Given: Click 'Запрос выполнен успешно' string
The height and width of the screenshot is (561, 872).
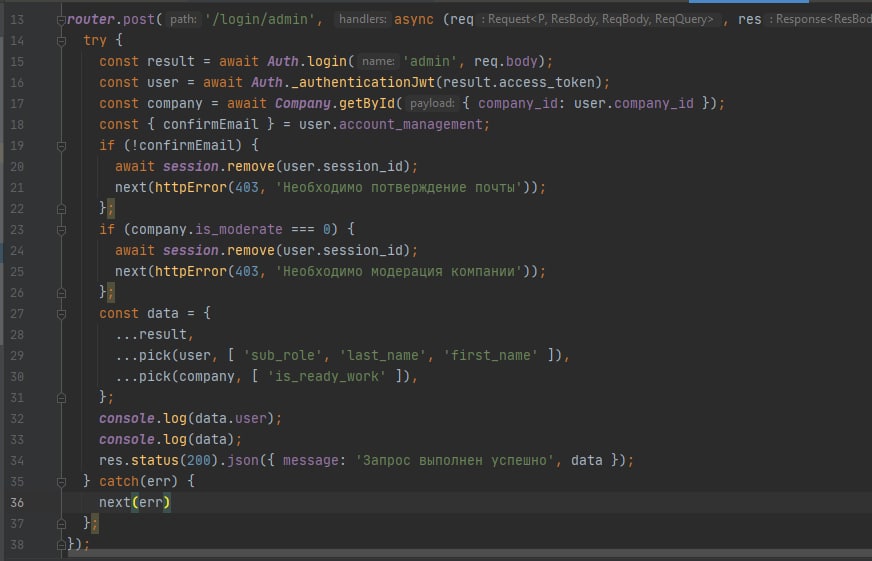Looking at the screenshot, I should [455, 460].
